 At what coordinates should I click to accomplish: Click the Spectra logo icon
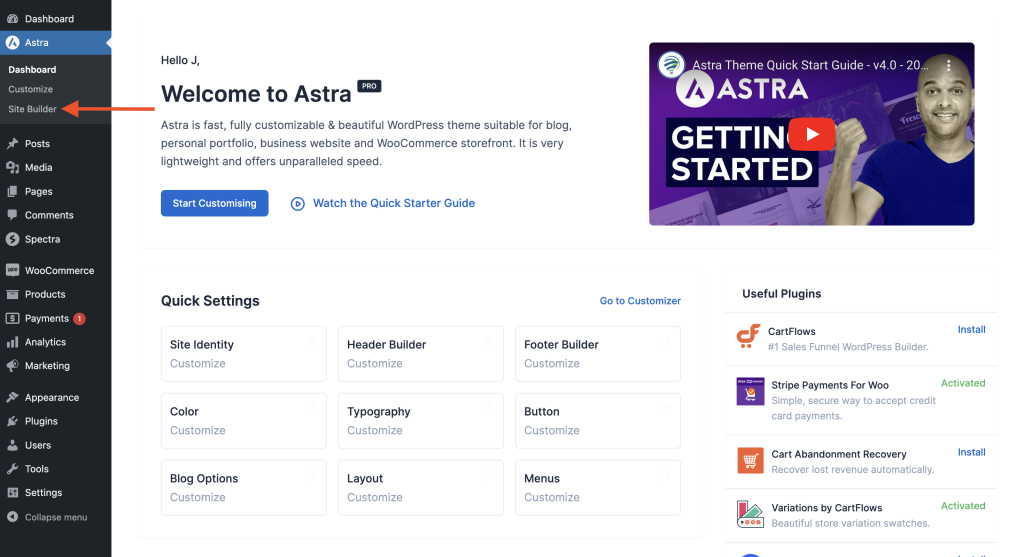point(12,239)
